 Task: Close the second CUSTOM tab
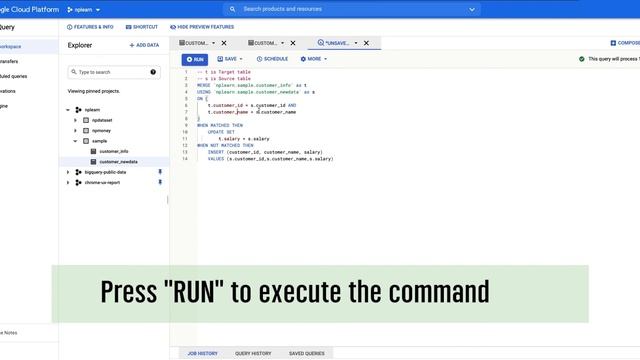293,43
